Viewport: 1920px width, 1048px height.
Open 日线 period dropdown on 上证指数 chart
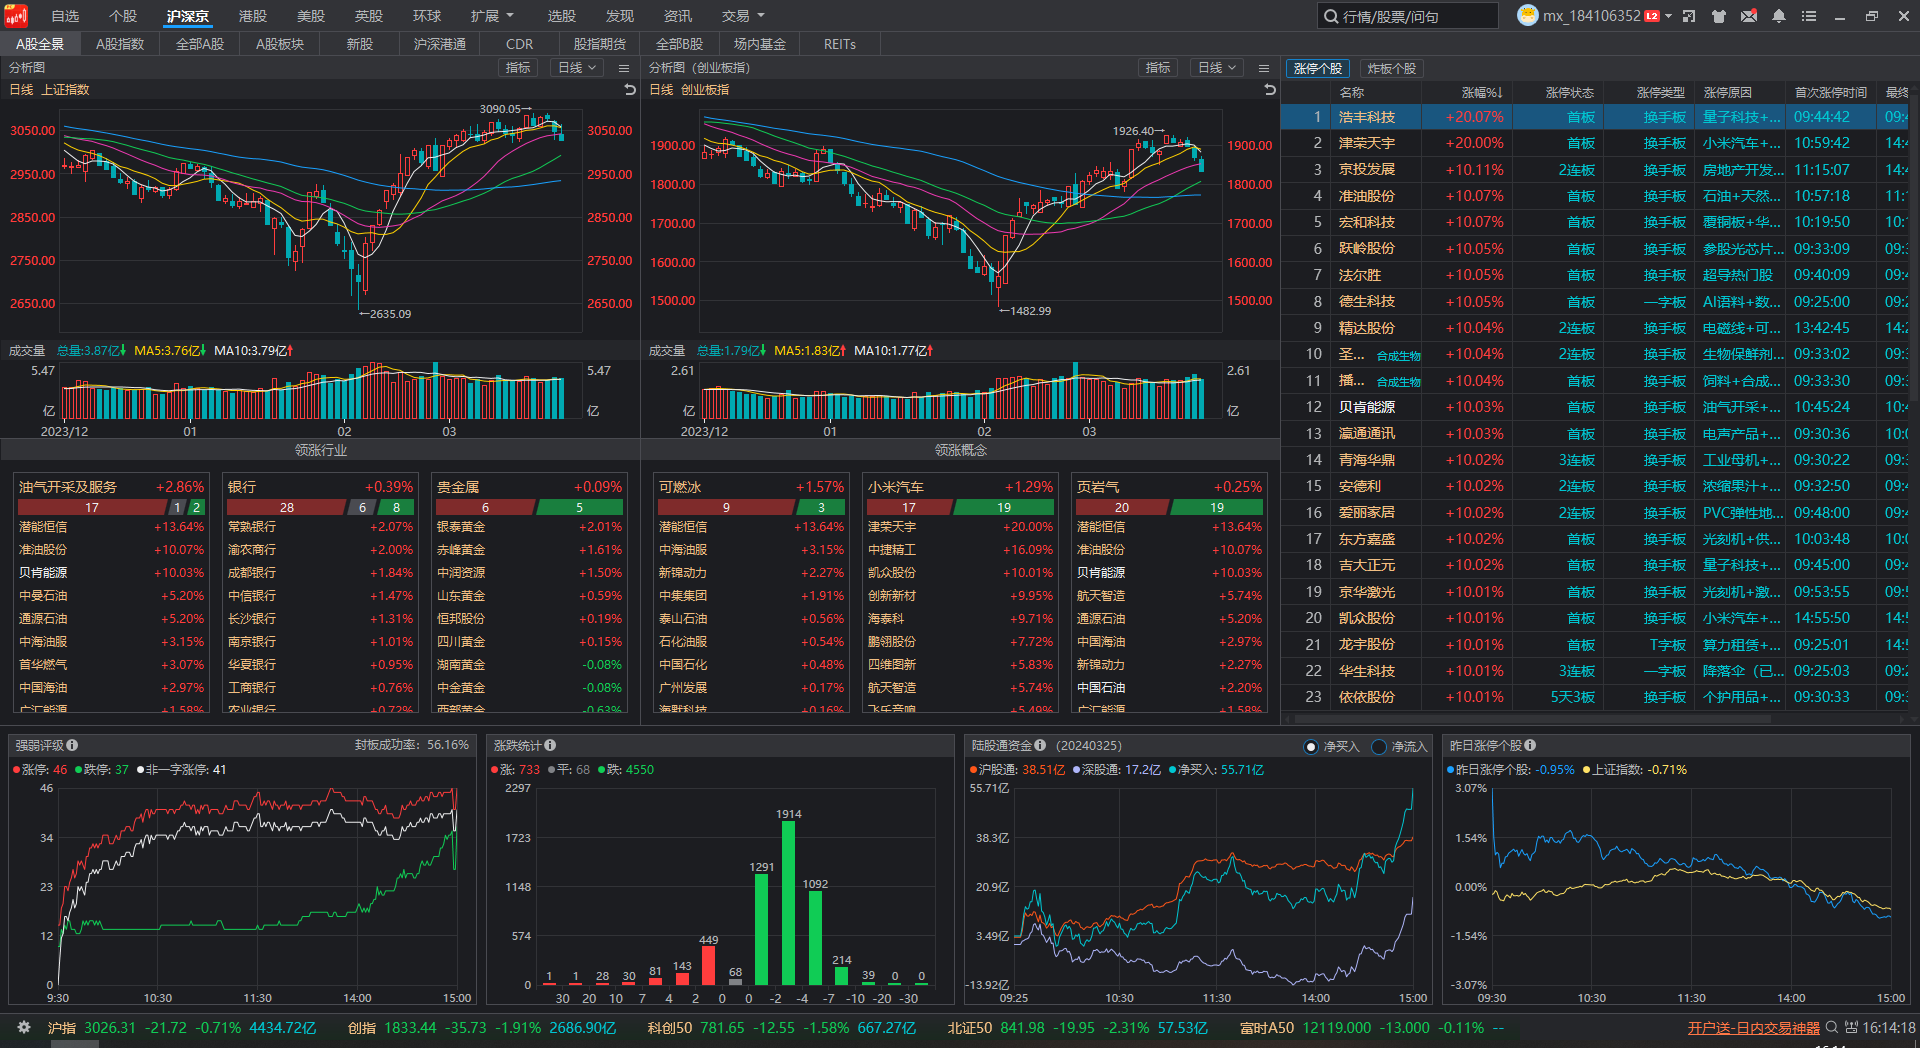click(x=577, y=68)
